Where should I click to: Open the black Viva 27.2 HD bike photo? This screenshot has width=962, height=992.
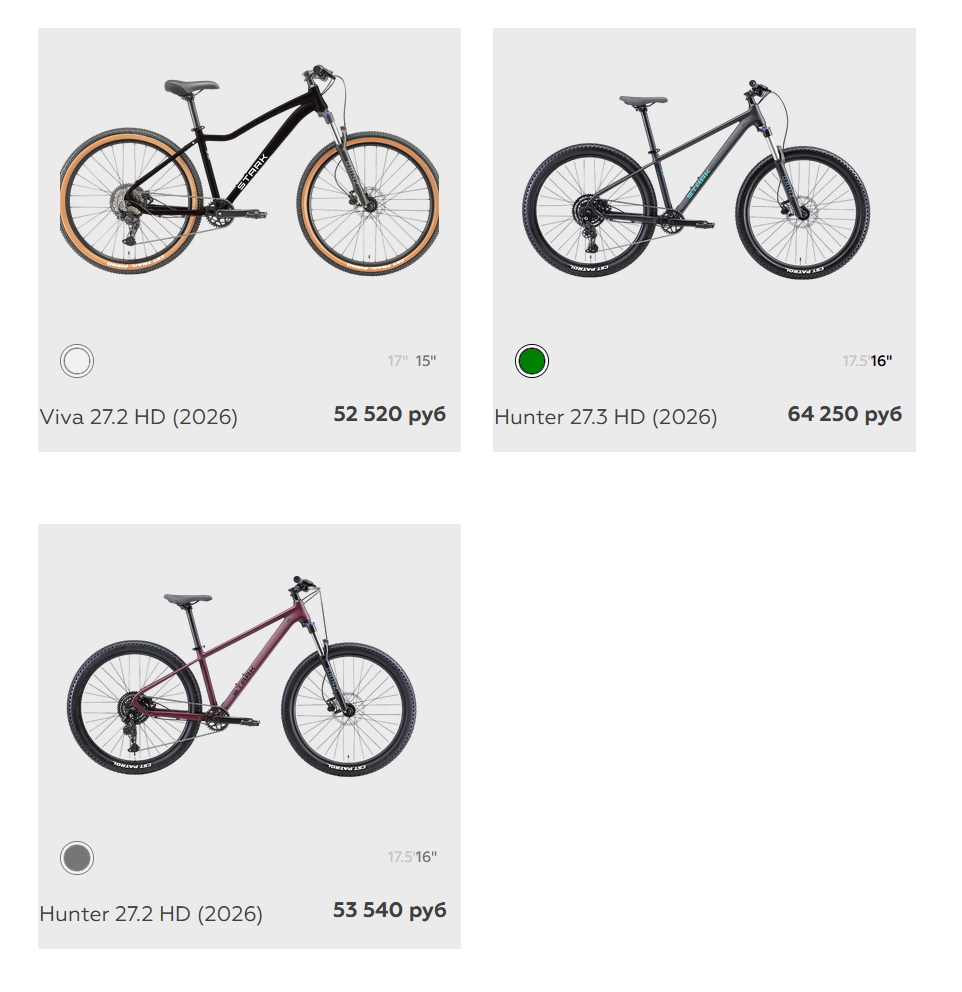[x=249, y=169]
